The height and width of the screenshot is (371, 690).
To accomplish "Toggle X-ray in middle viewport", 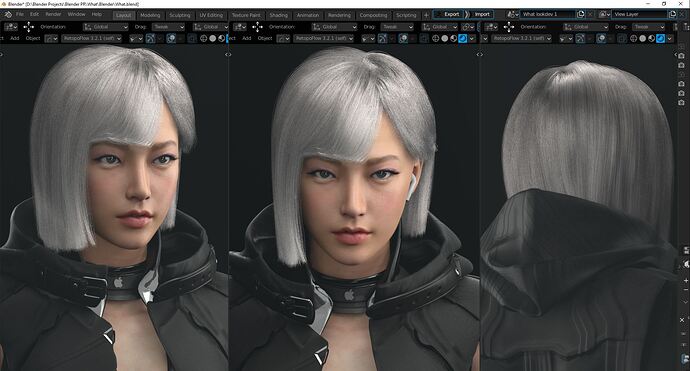I will [x=424, y=38].
